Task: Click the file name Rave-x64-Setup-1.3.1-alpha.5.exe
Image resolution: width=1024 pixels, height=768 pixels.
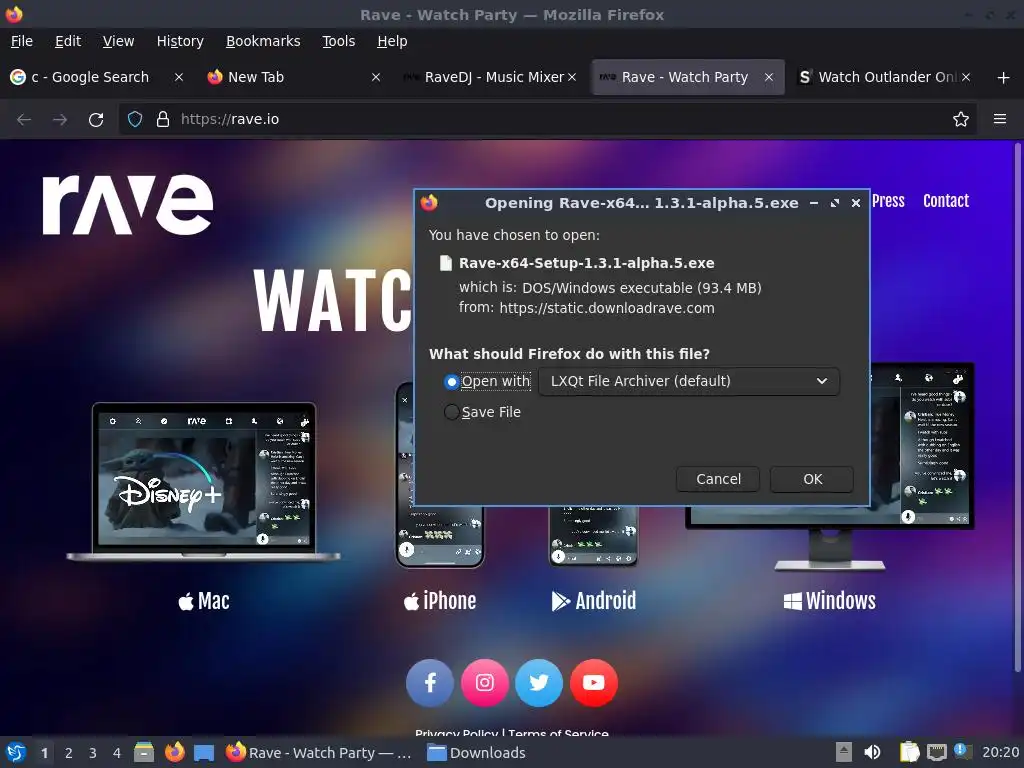Action: tap(586, 263)
